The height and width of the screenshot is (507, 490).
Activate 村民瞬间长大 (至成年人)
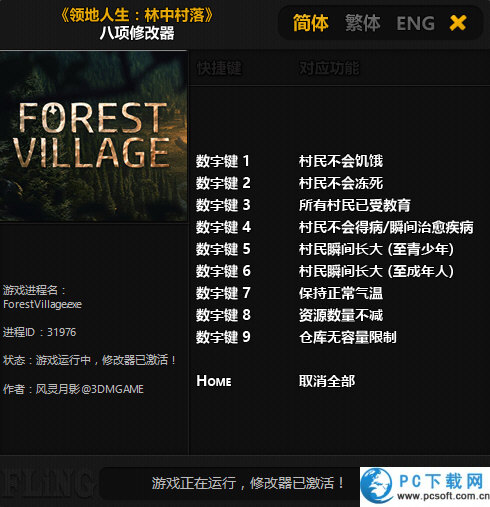tap(376, 271)
